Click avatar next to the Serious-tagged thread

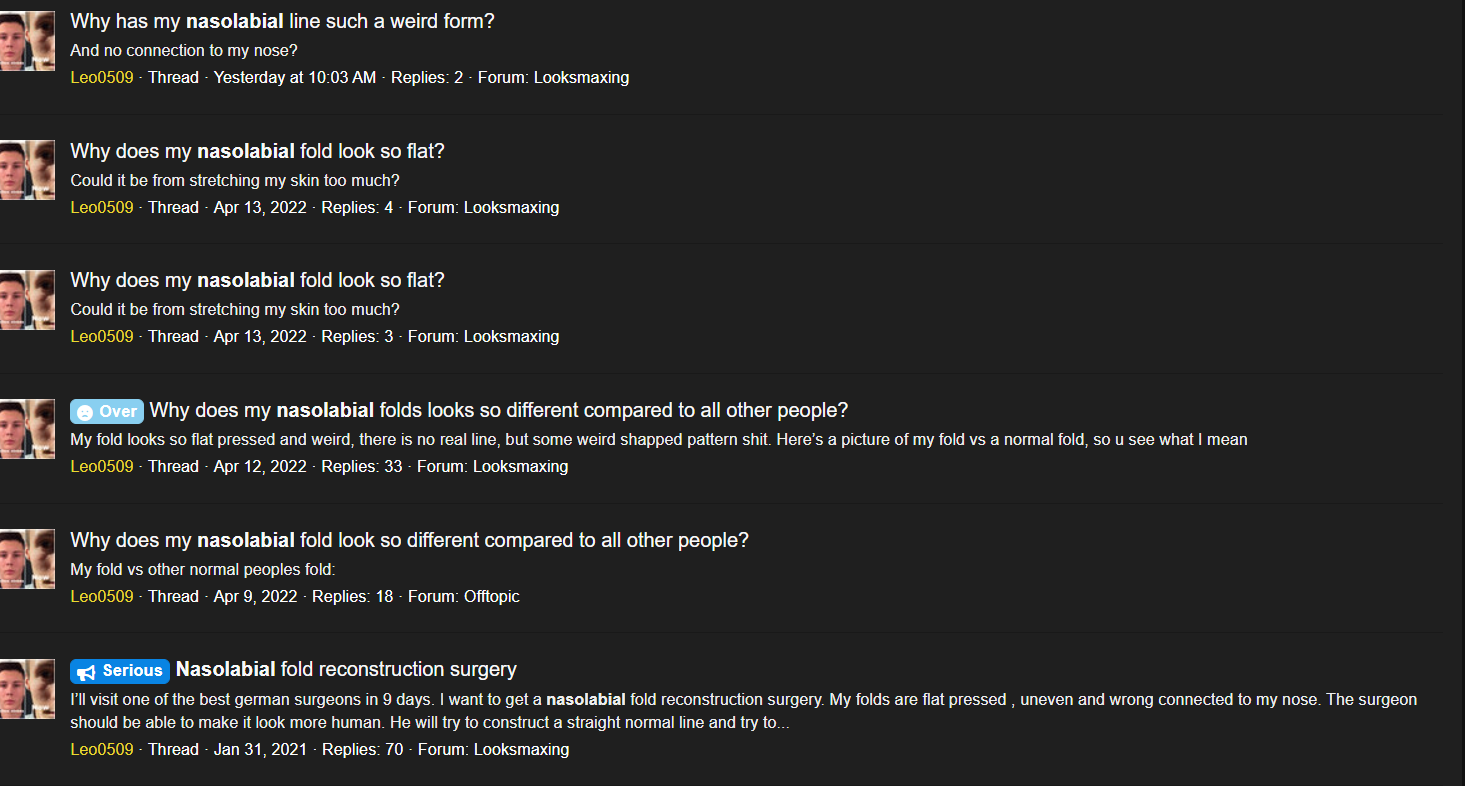click(27, 689)
